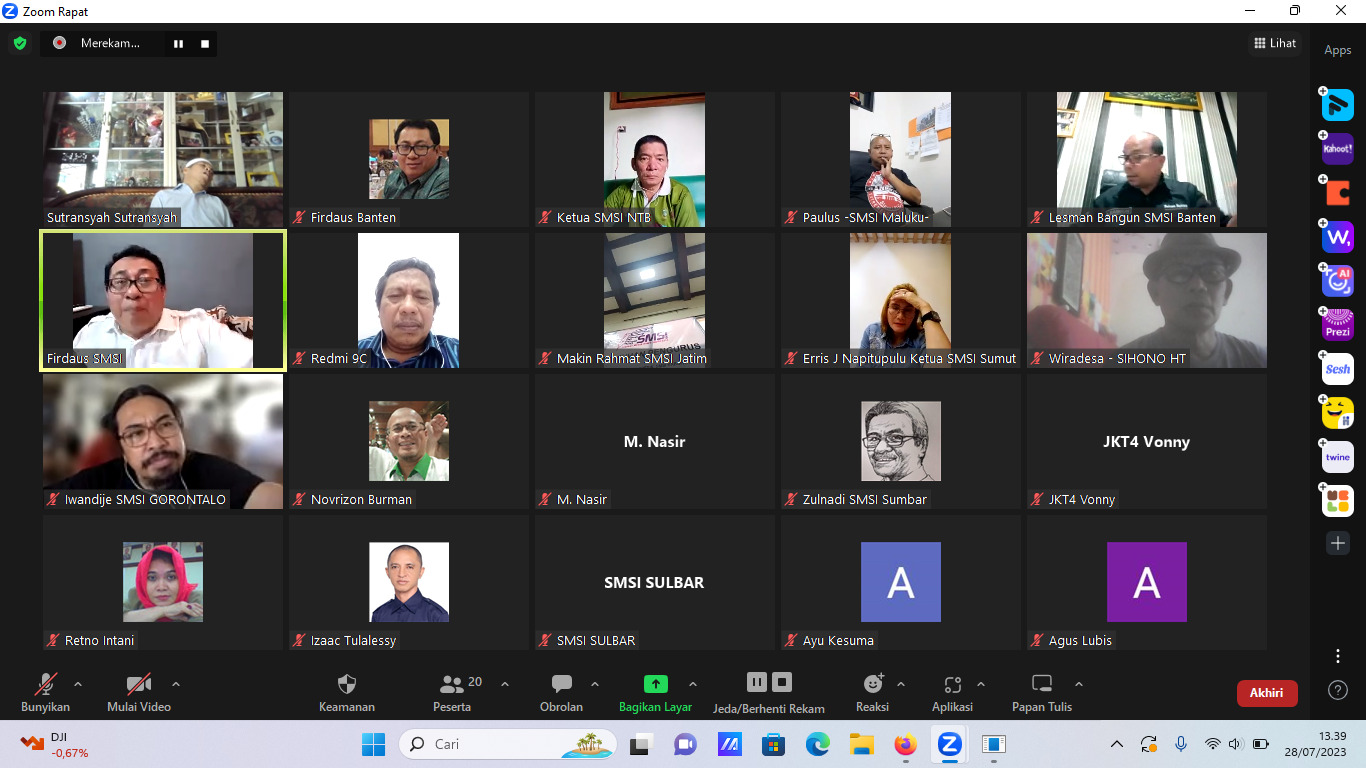1366x768 pixels.
Task: Open the Prezi app in sidebar
Action: (1337, 325)
